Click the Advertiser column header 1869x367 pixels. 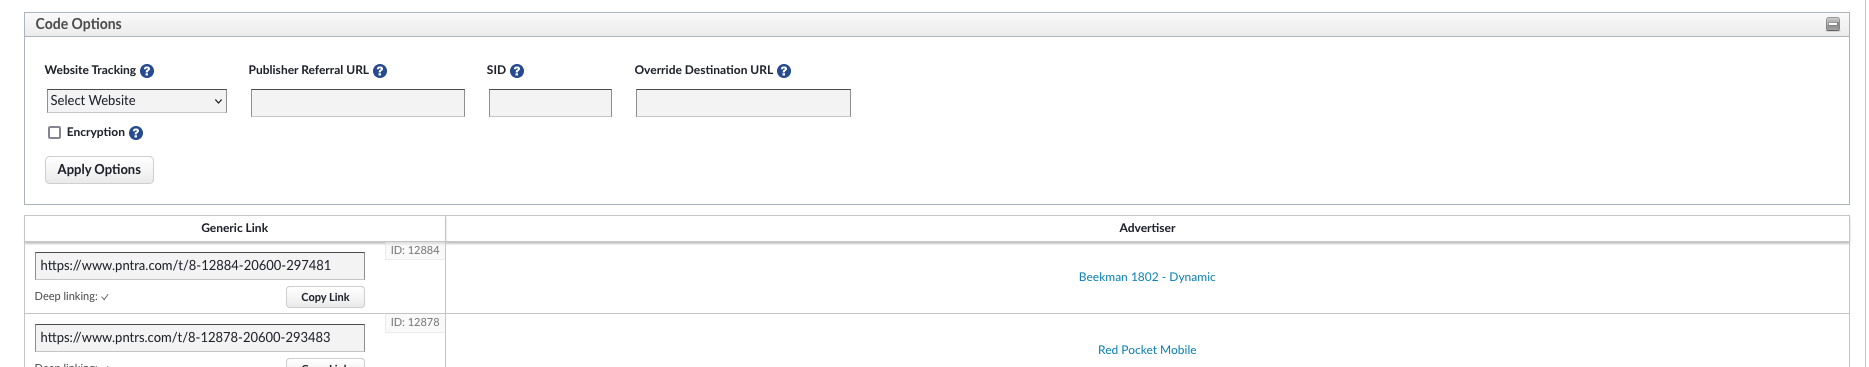(1147, 228)
